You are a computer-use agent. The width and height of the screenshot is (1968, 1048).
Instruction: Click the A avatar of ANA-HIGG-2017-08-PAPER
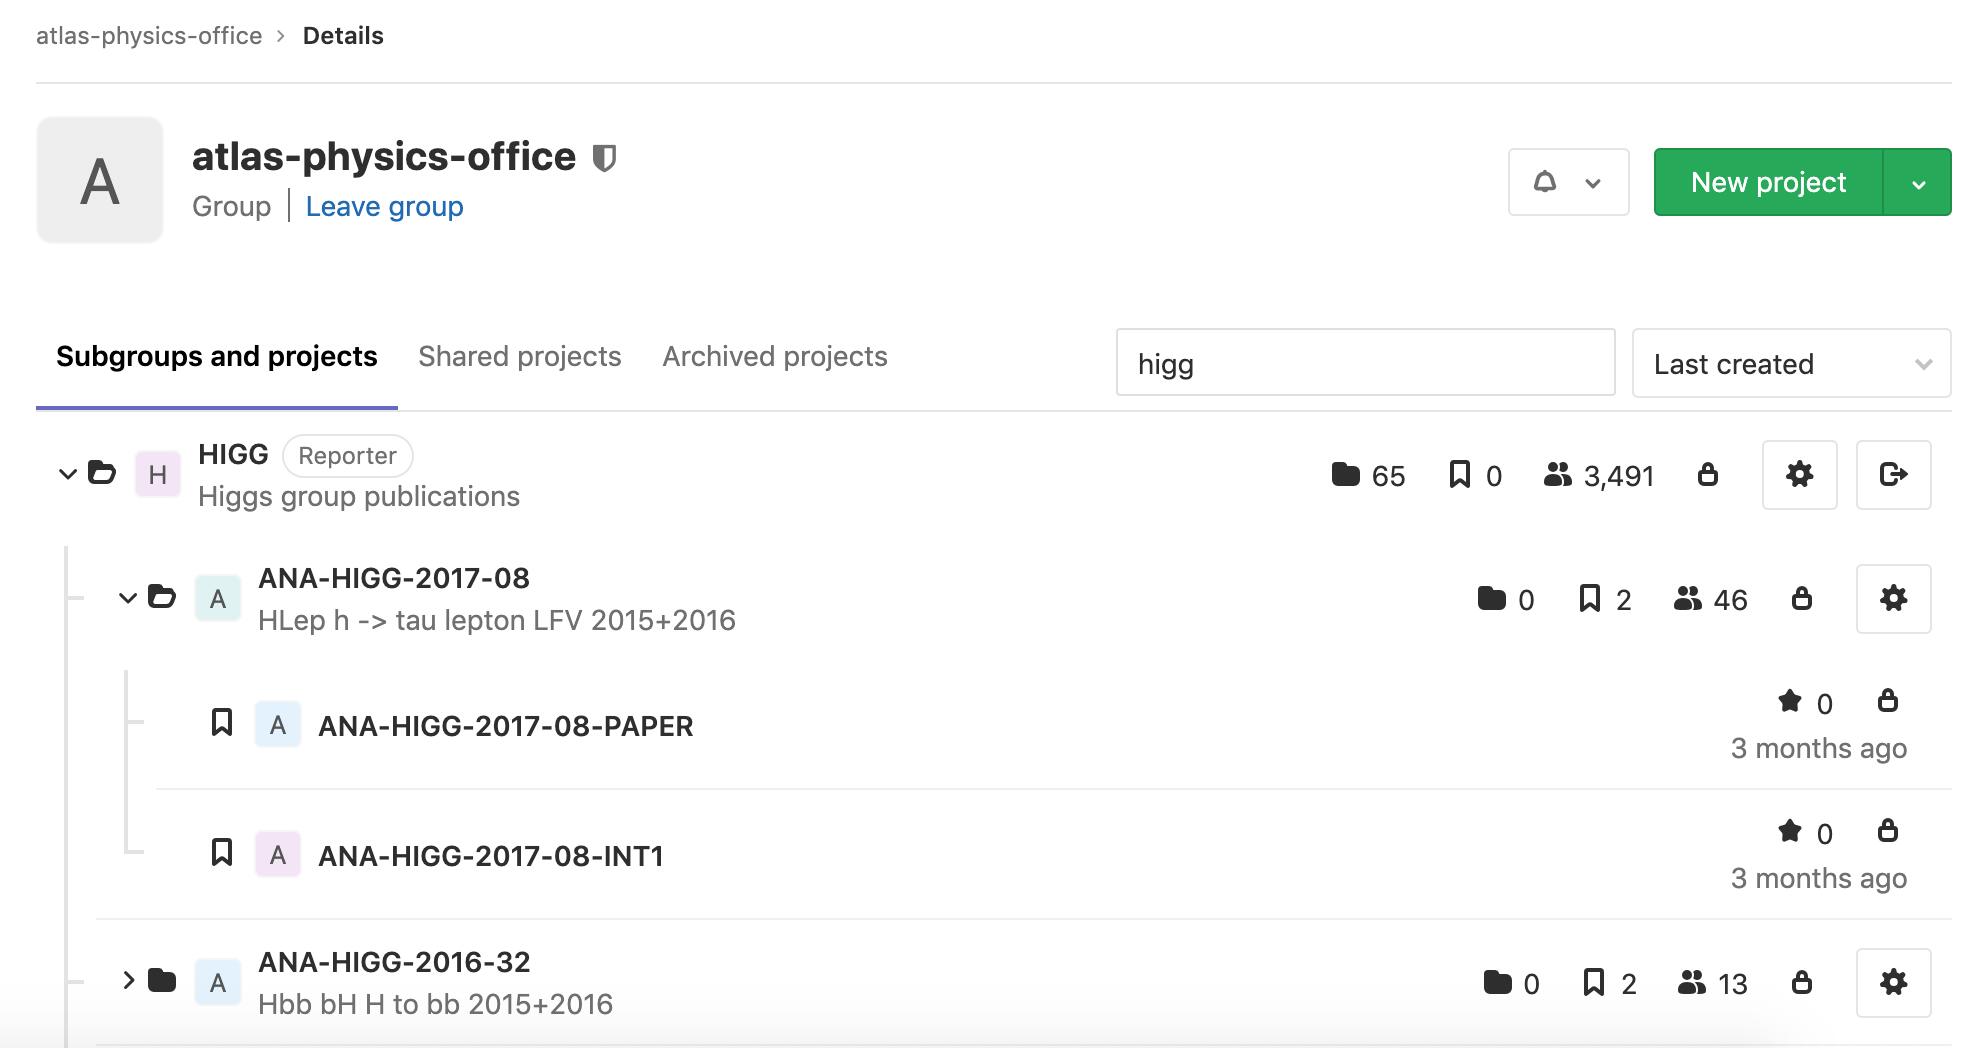[x=278, y=725]
